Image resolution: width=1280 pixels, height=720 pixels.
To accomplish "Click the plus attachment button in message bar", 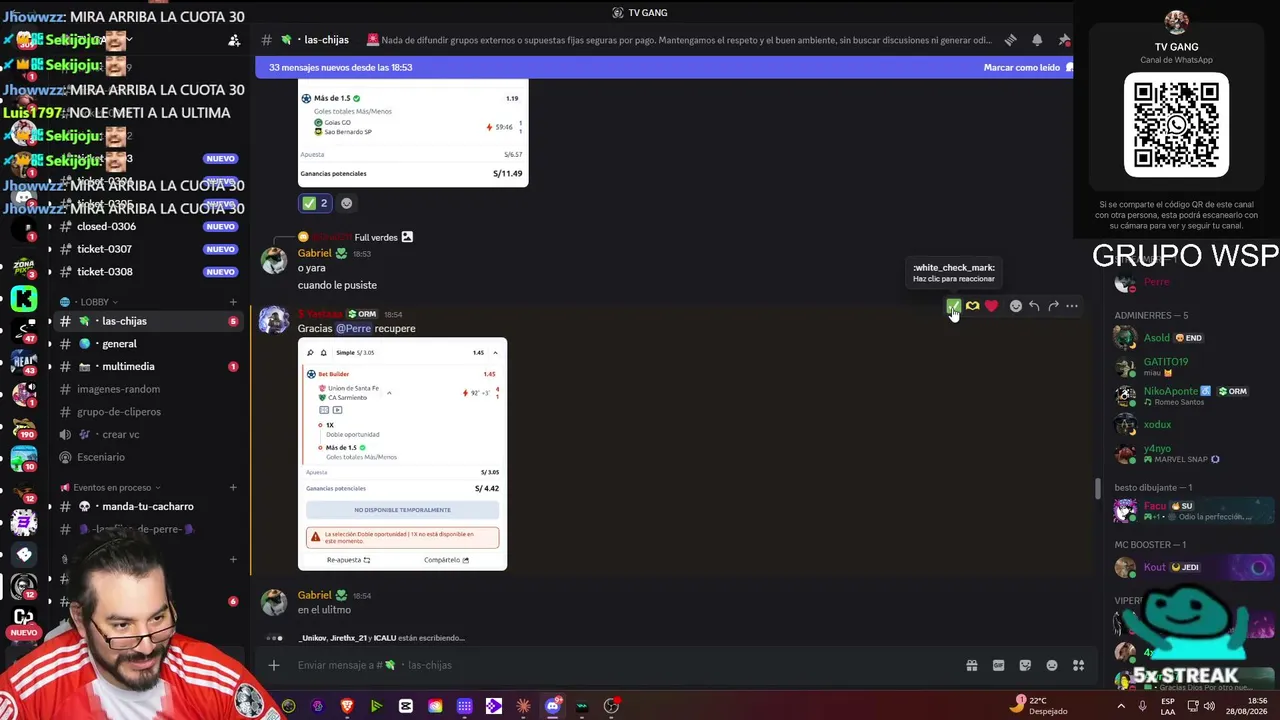I will (273, 665).
